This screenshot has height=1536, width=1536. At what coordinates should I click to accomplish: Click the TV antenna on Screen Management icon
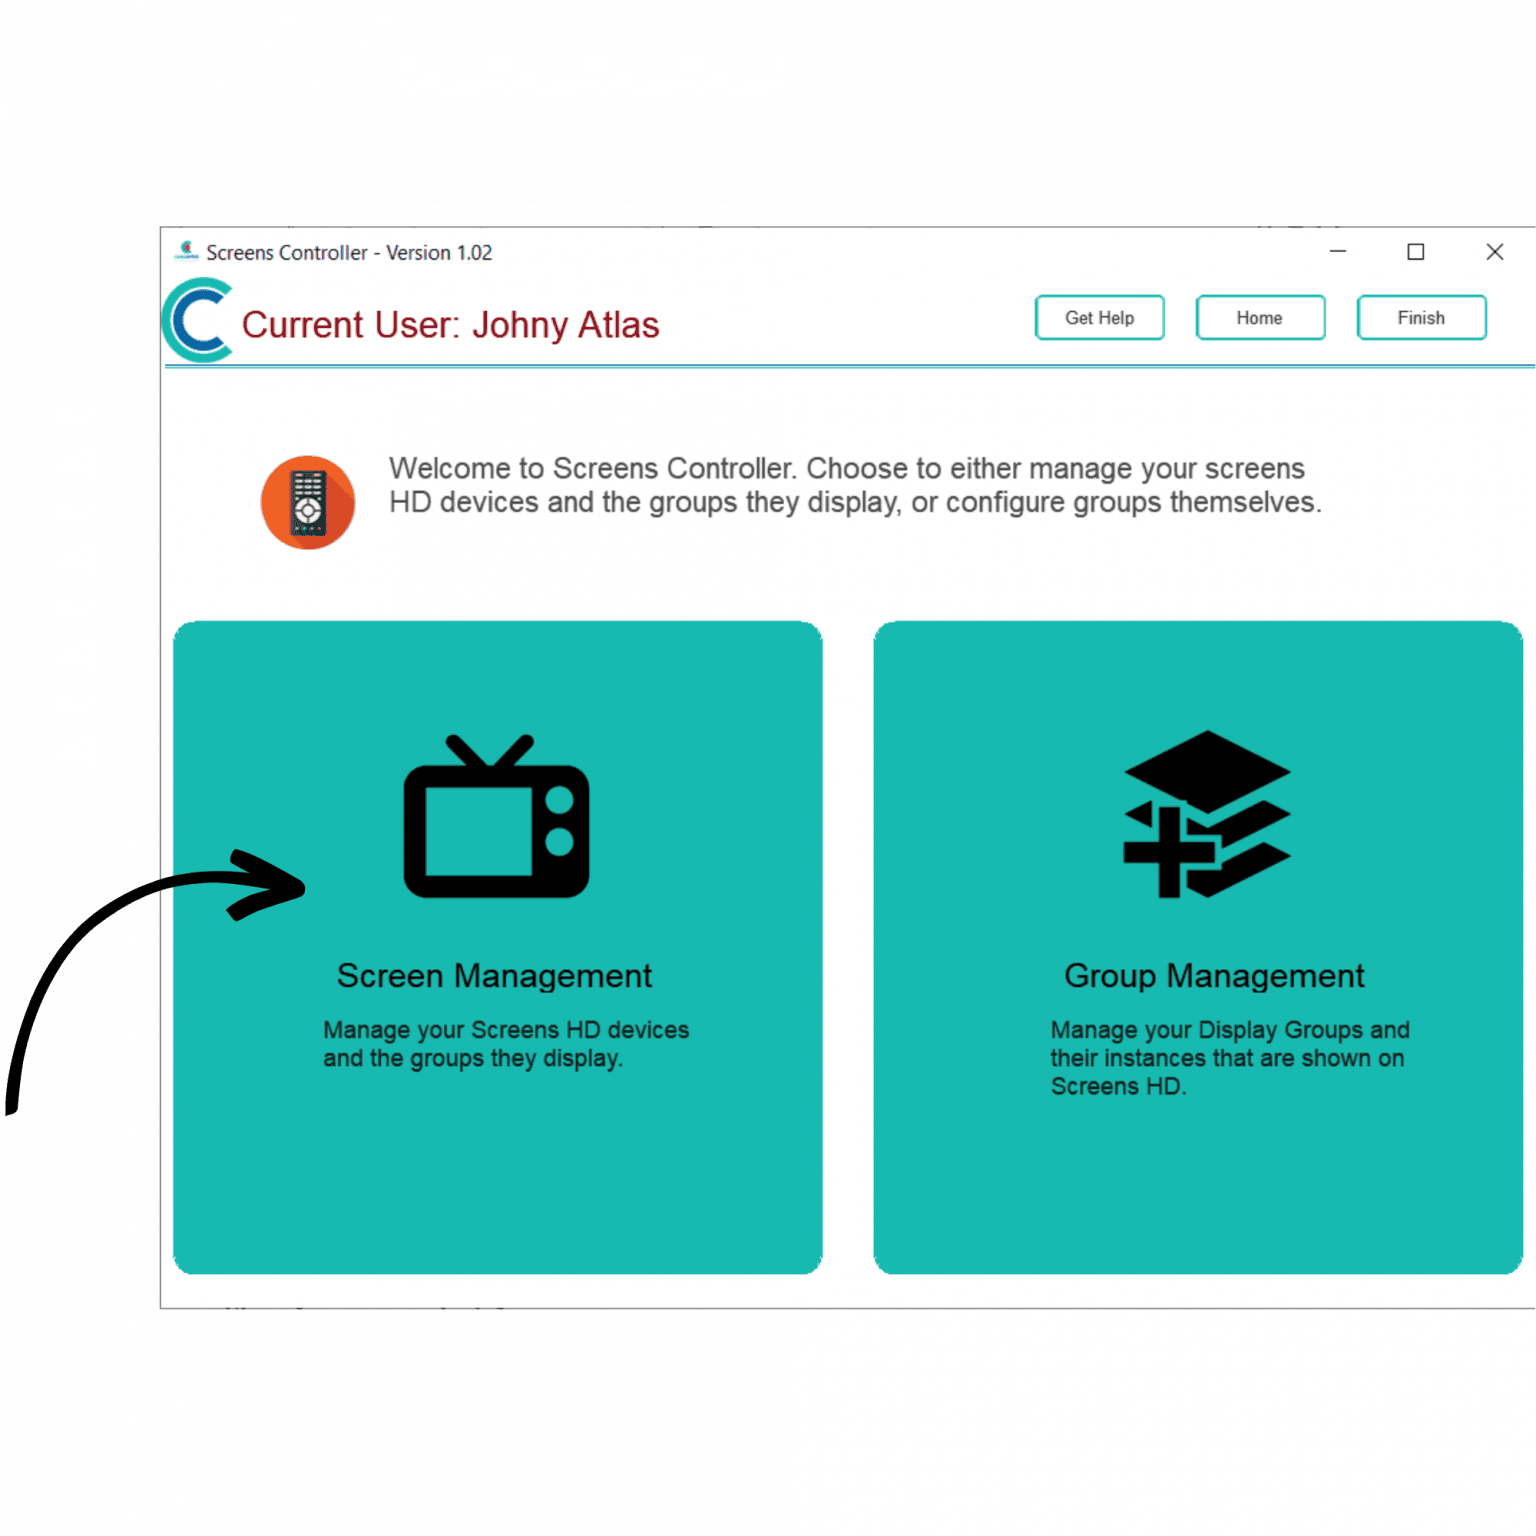490,750
